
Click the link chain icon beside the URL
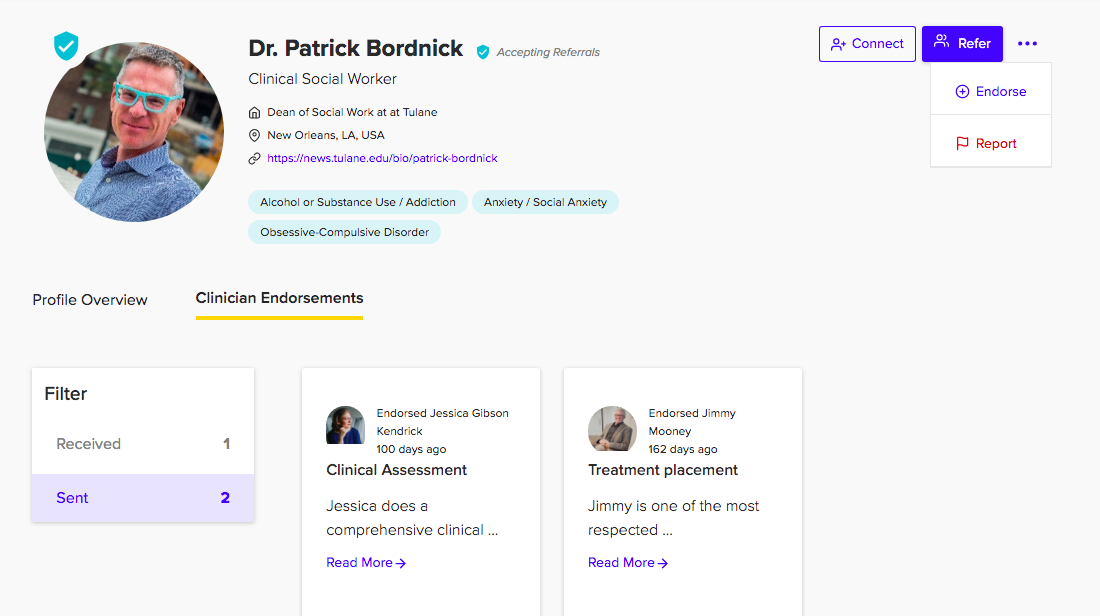click(x=255, y=159)
